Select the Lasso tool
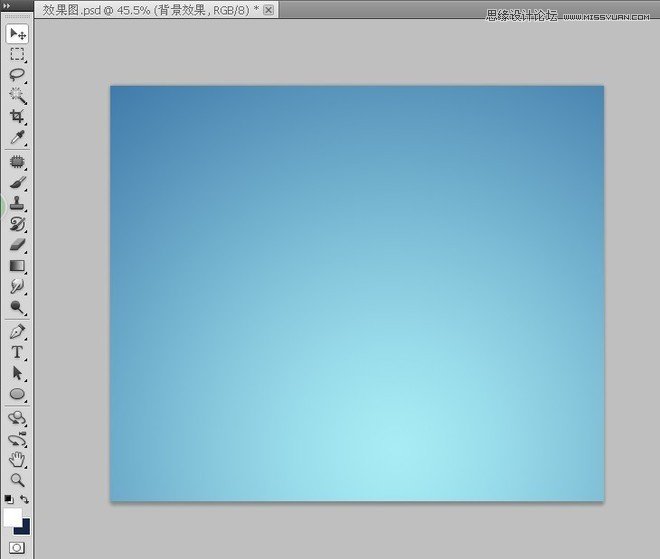Viewport: 660px width, 559px height. pos(17,75)
